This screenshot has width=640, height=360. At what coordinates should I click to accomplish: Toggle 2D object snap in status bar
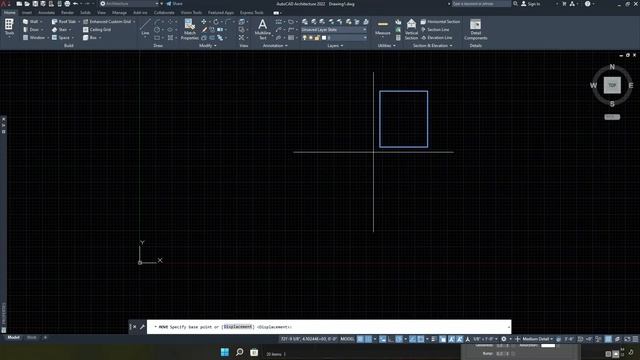[420, 339]
